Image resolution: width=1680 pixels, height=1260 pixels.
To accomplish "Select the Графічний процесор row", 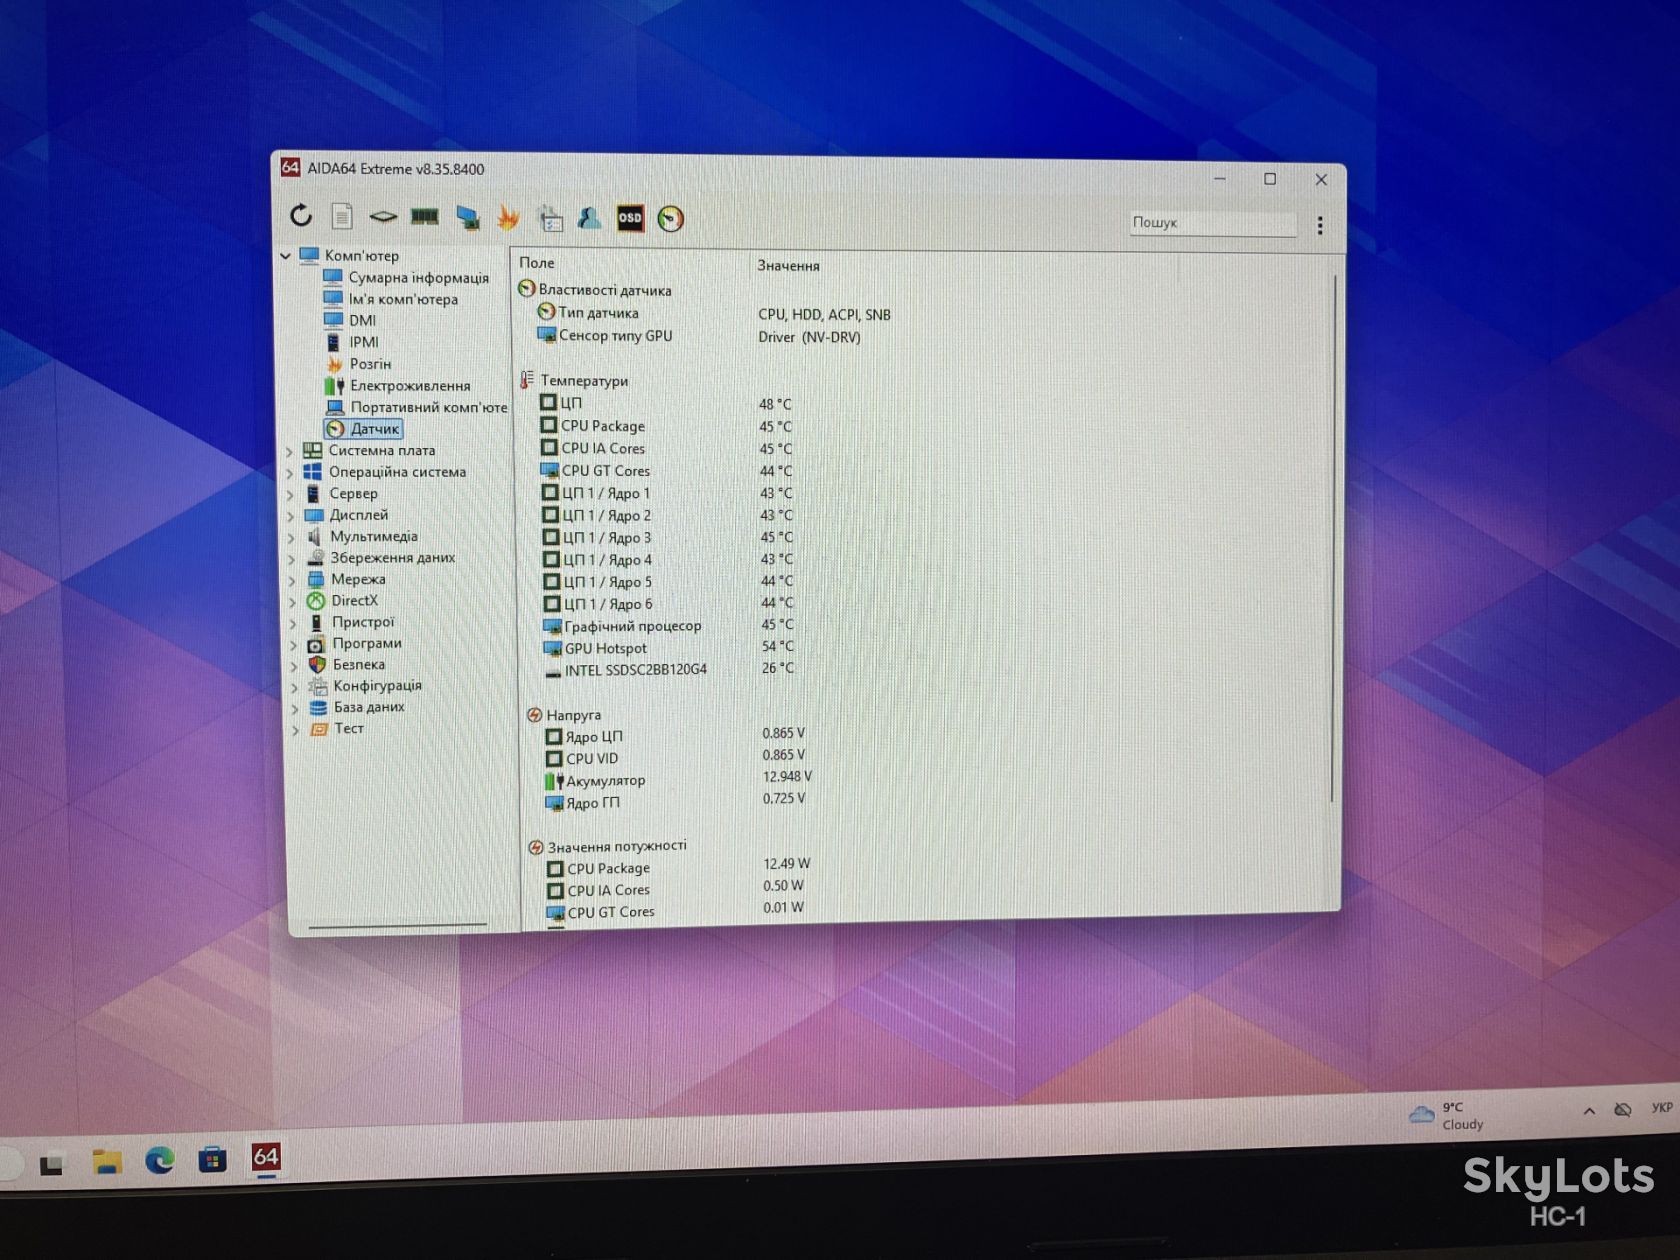I will [x=668, y=626].
